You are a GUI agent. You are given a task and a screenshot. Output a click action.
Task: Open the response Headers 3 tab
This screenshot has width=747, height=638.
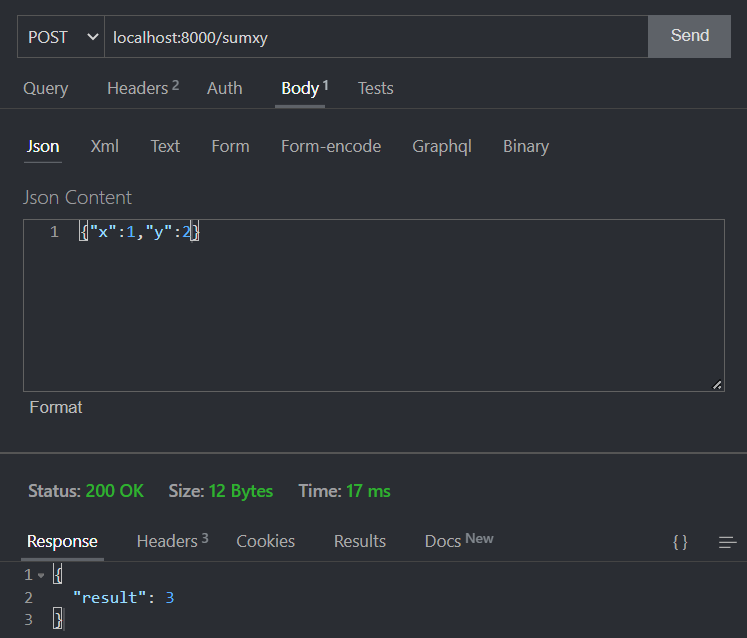click(172, 541)
